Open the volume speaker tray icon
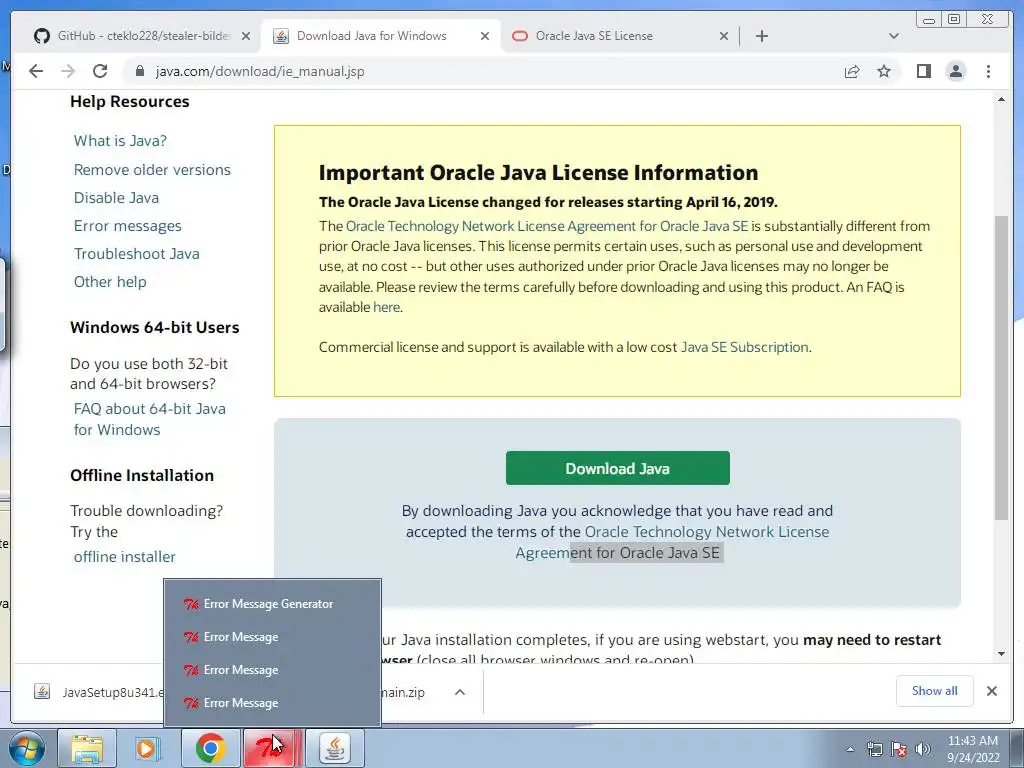This screenshot has height=768, width=1024. tap(923, 749)
